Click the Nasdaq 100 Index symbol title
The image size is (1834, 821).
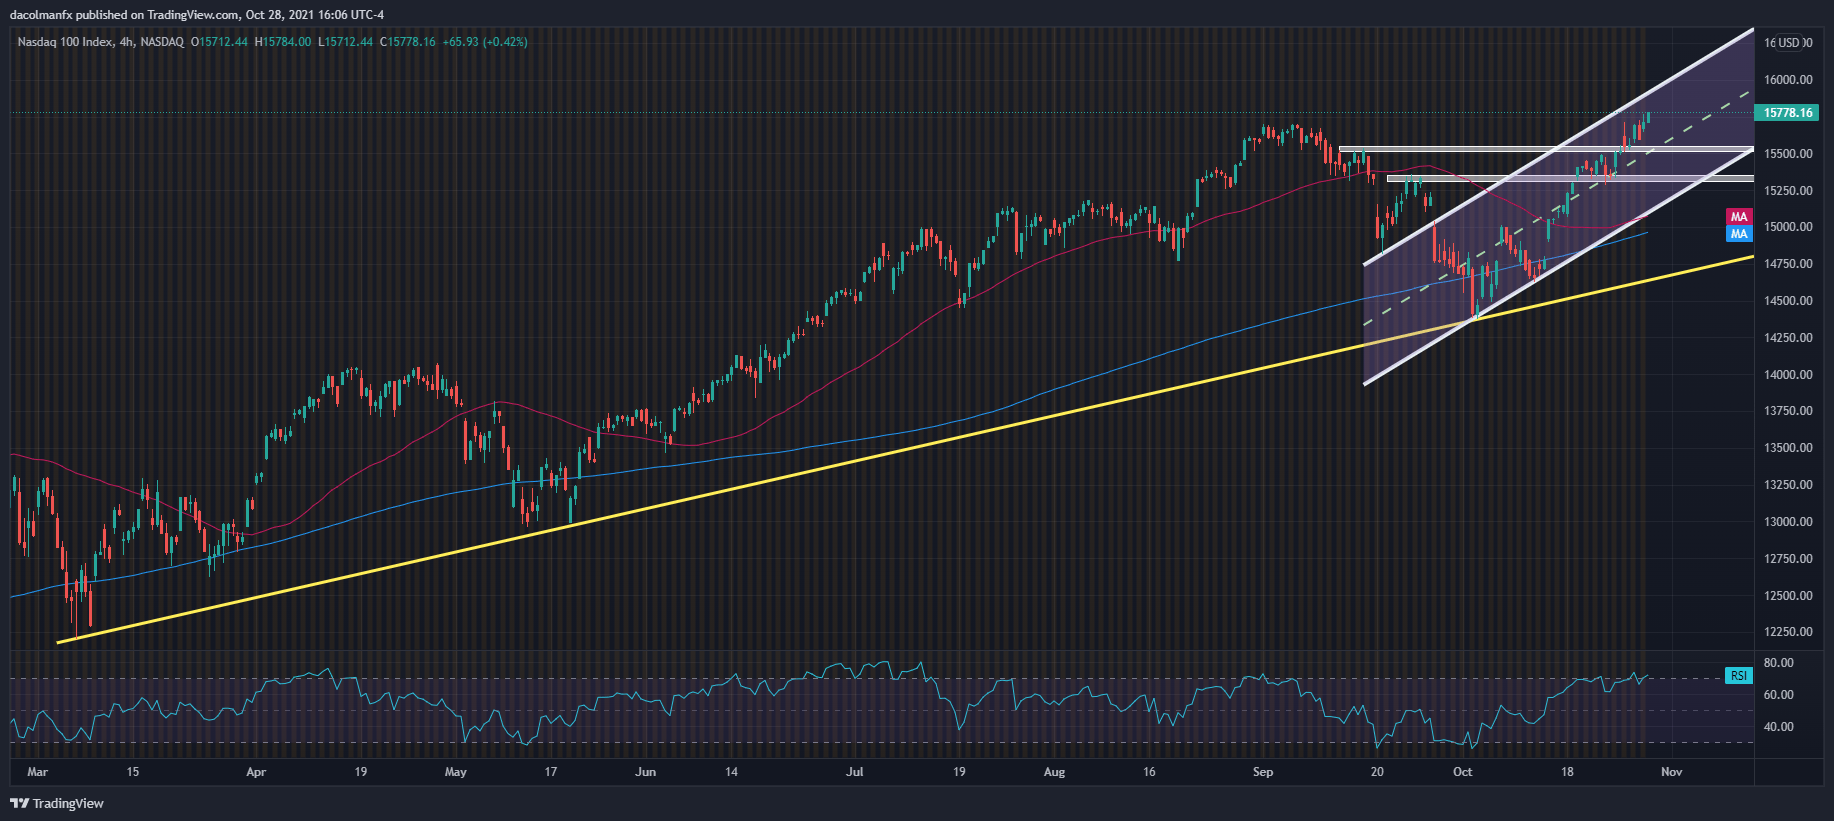coord(65,42)
